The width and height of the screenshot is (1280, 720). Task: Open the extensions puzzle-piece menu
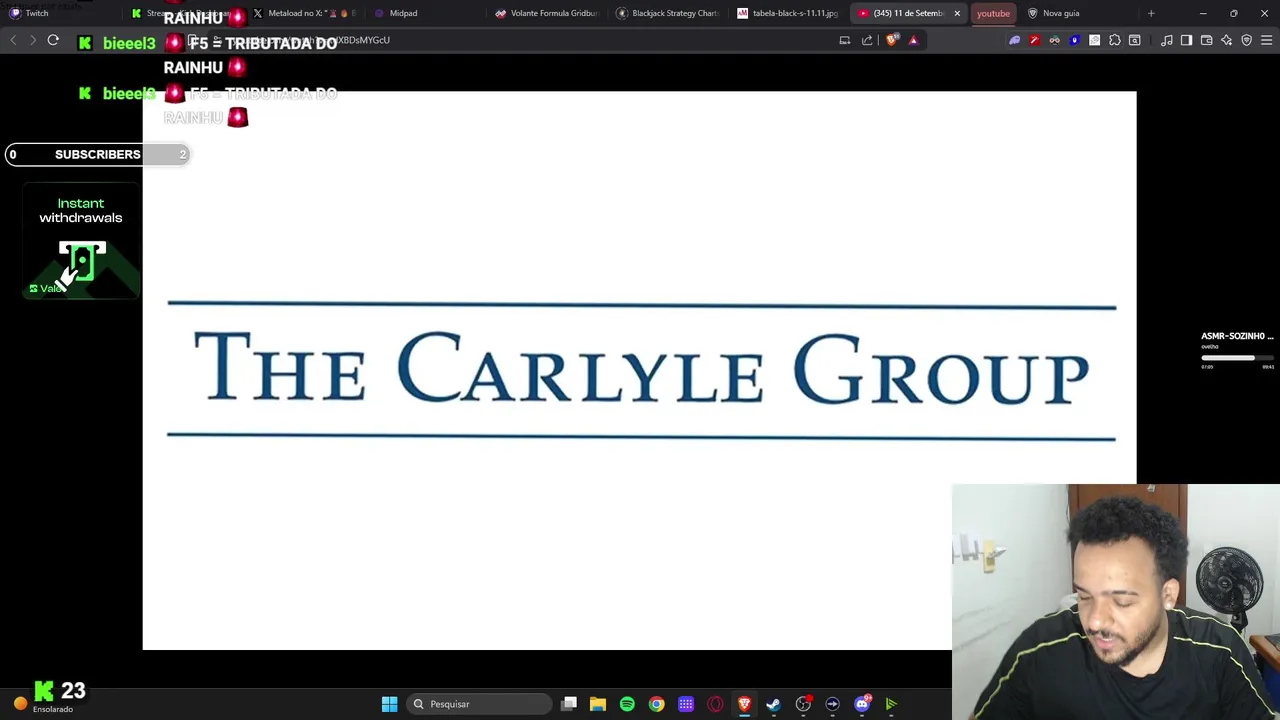(1115, 40)
